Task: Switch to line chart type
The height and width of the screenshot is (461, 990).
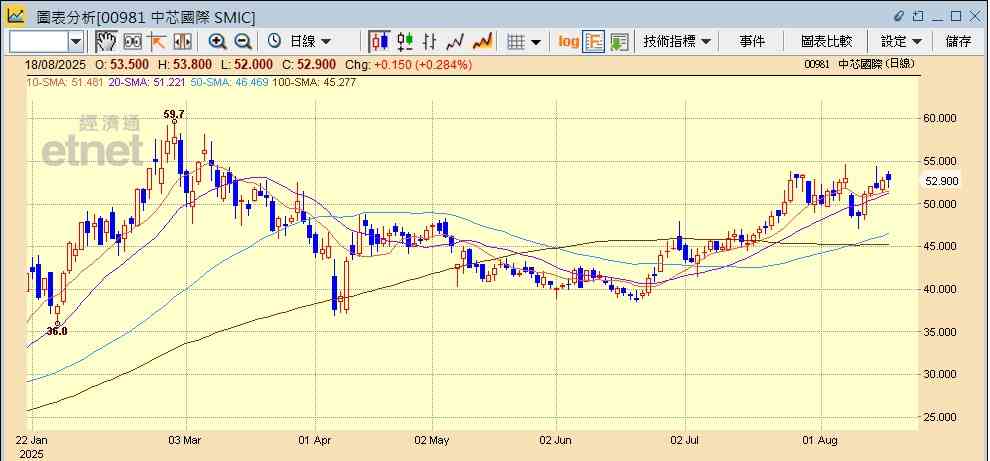Action: coord(455,42)
